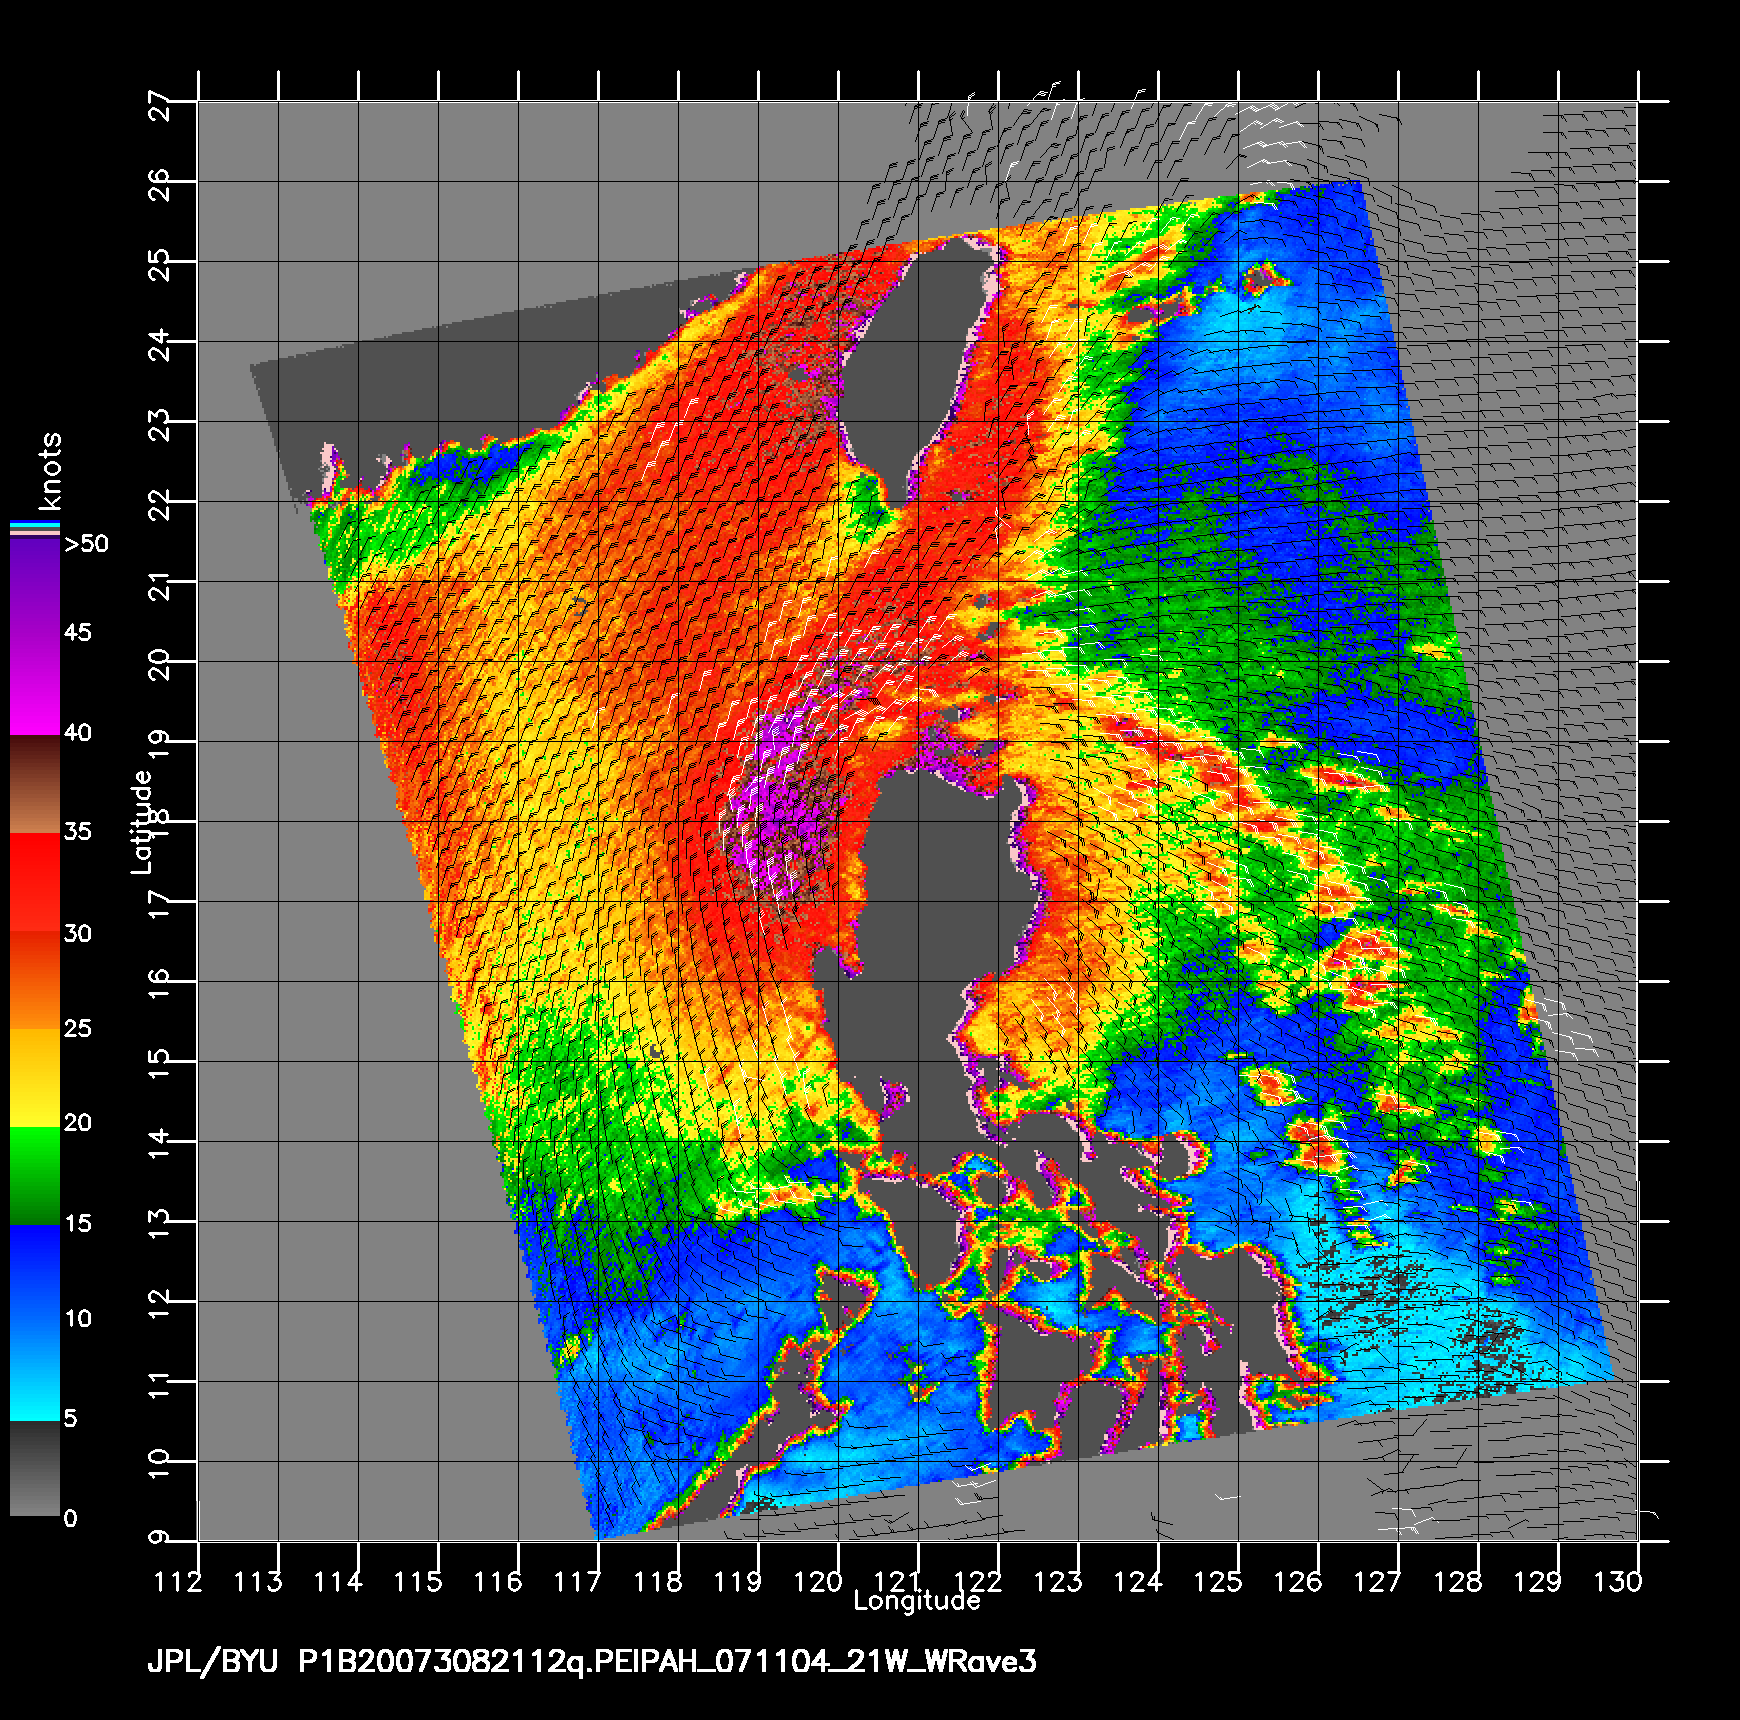Click the longitude axis label '112'
The width and height of the screenshot is (1740, 1720).
(x=179, y=1582)
